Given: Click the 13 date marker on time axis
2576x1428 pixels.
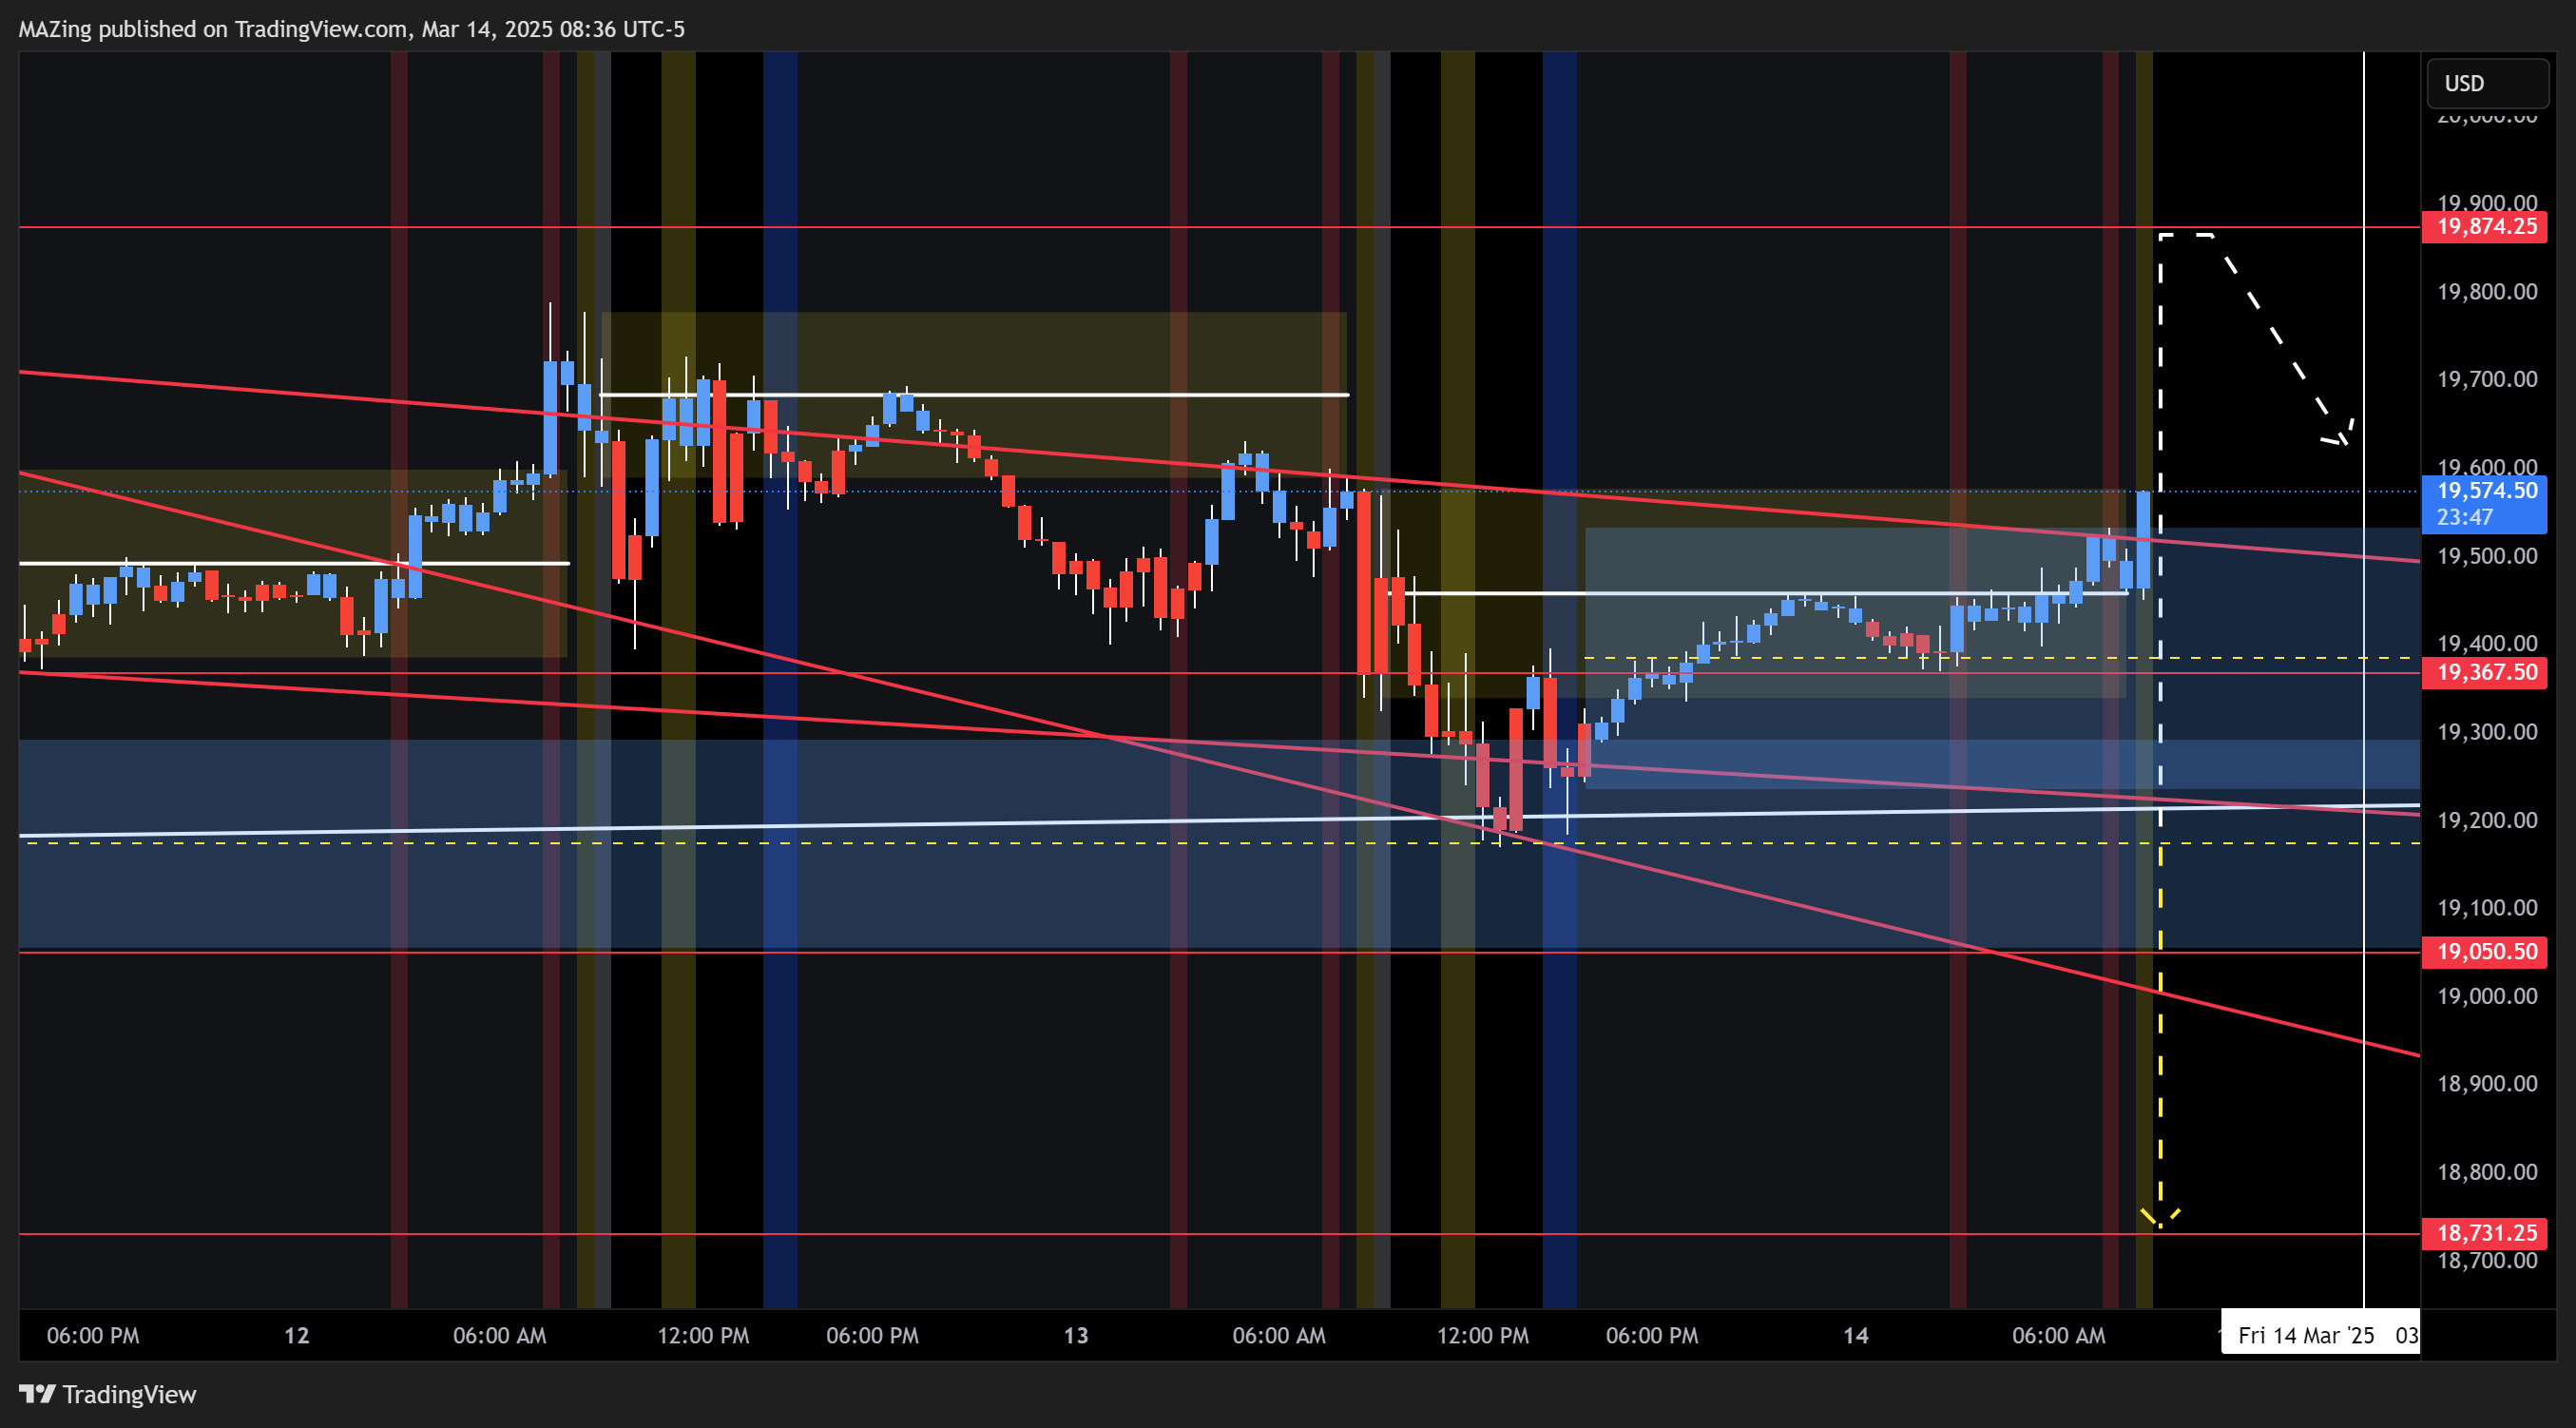Looking at the screenshot, I should pyautogui.click(x=1076, y=1335).
